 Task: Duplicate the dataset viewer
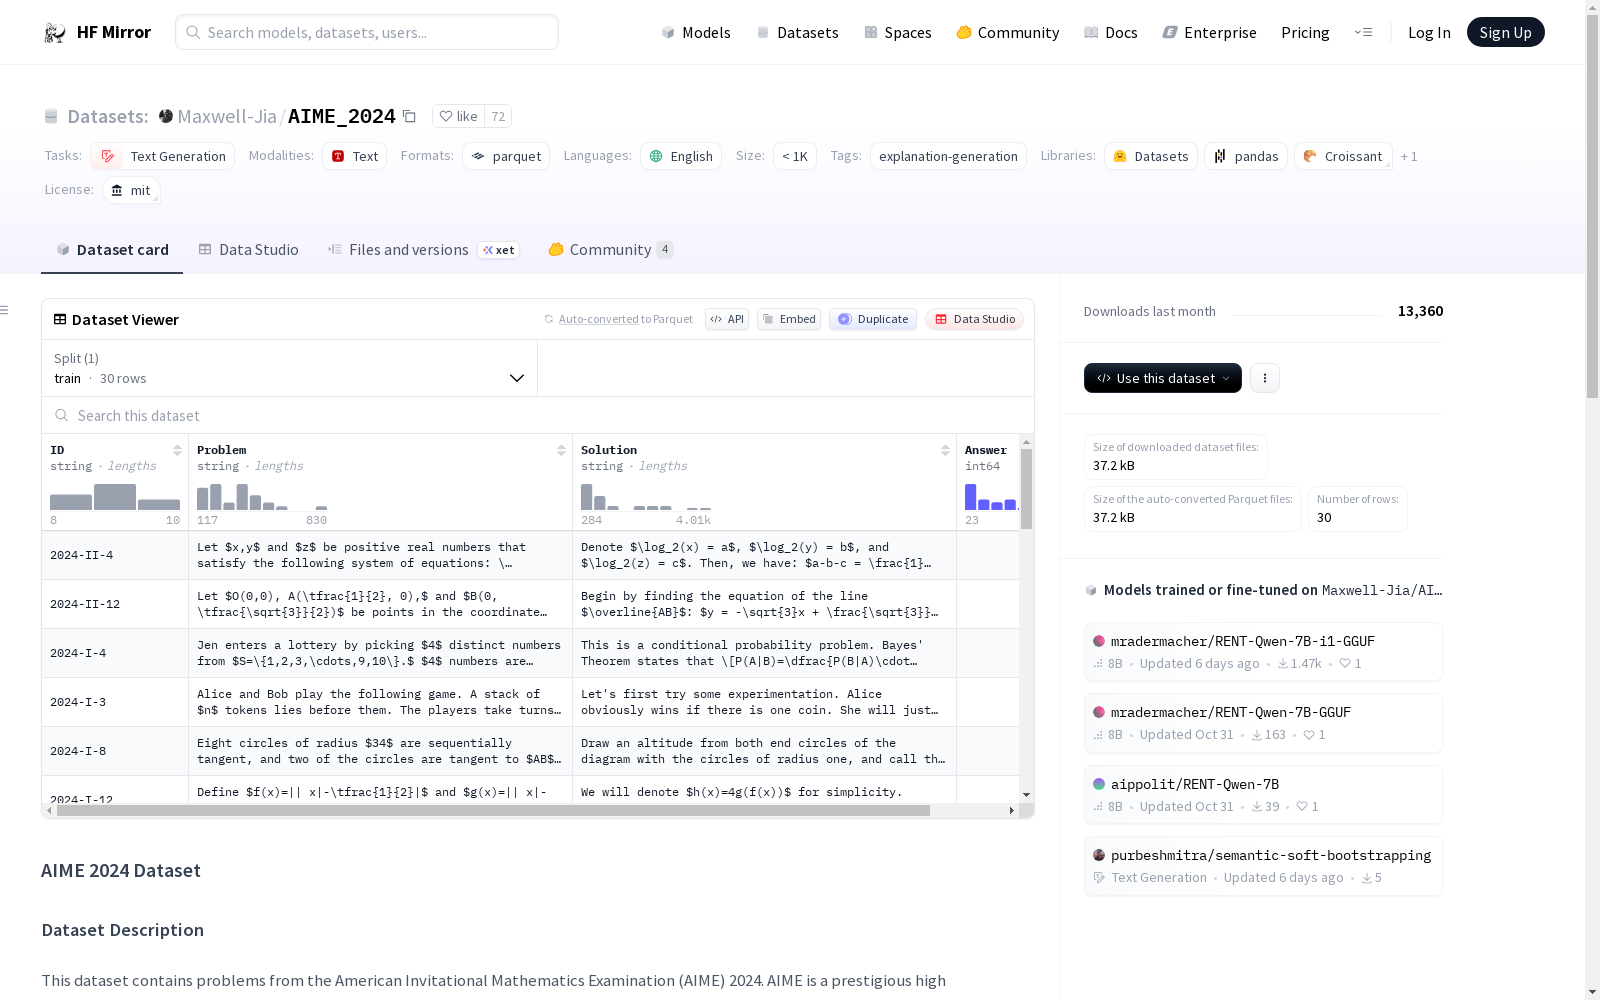tap(873, 319)
